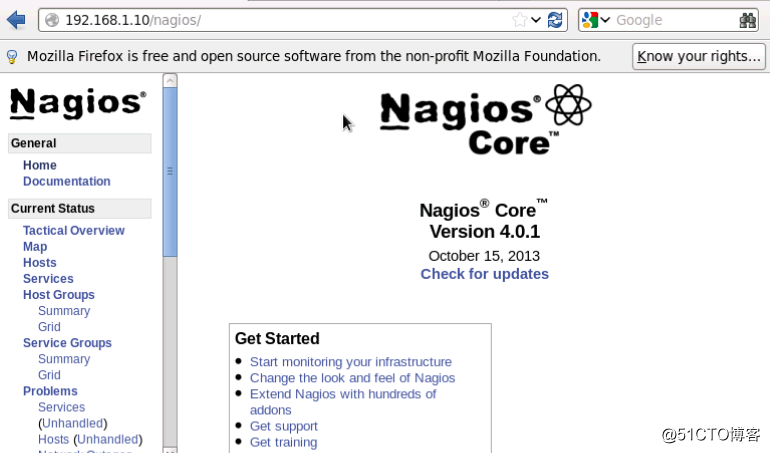Open Grid under Host Groups
The image size is (770, 453).
(50, 327)
